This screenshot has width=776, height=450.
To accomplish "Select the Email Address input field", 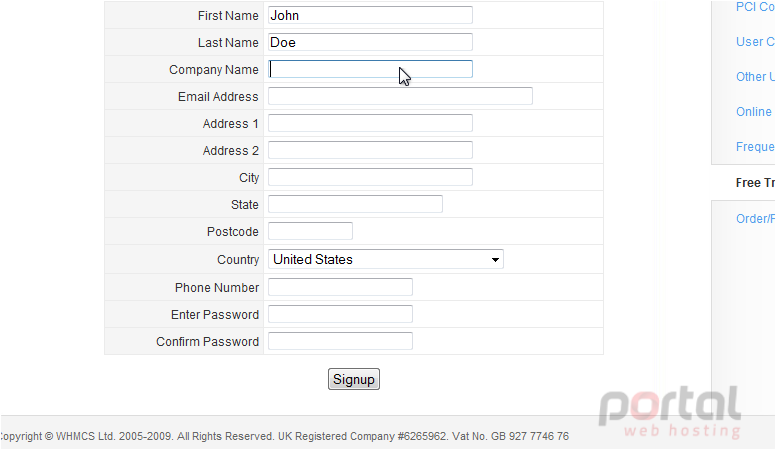I will pyautogui.click(x=400, y=96).
